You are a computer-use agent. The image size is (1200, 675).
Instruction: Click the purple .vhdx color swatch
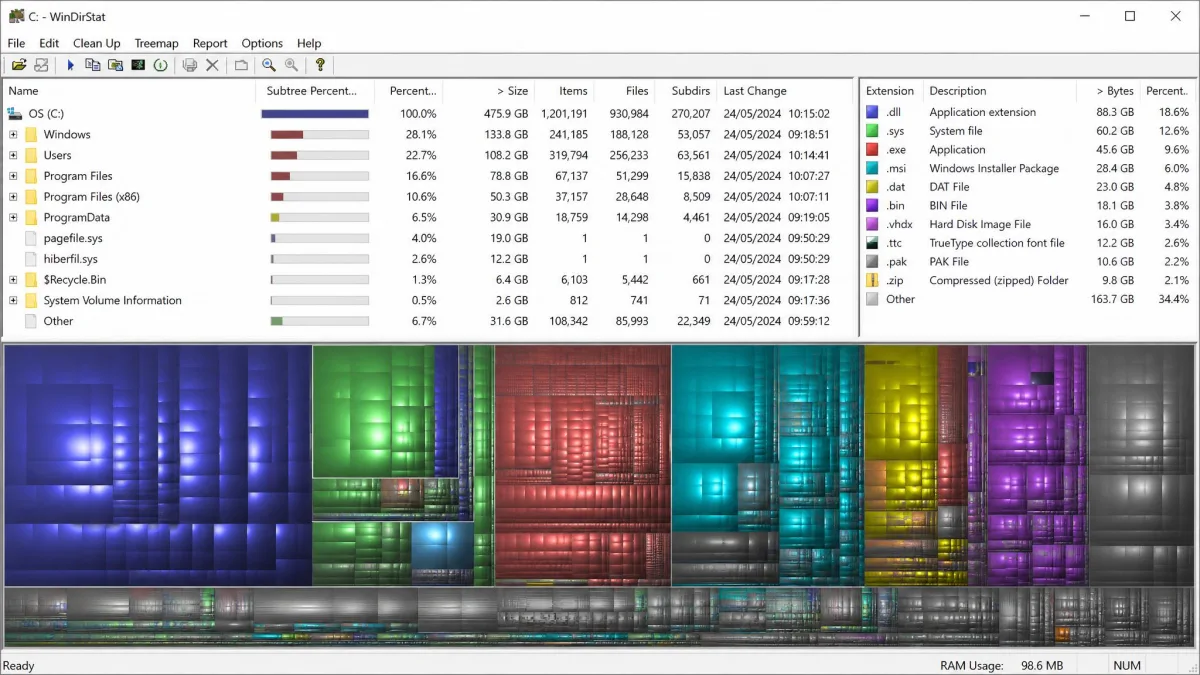(873, 224)
